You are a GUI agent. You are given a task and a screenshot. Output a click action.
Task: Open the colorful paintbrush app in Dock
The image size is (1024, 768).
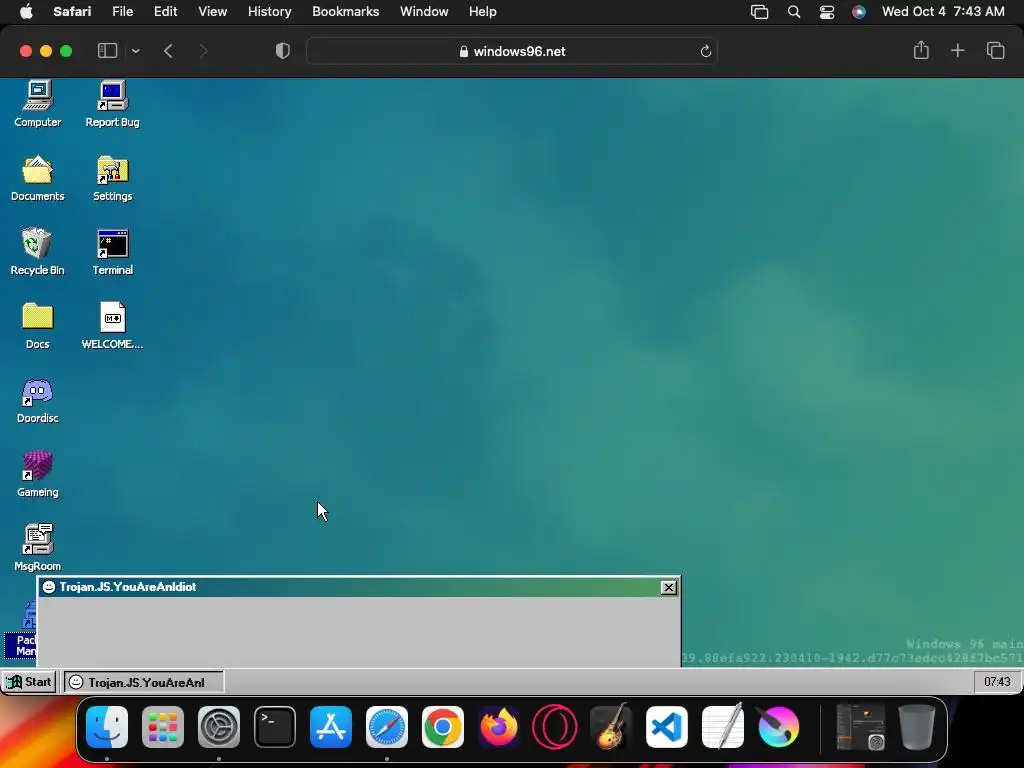pyautogui.click(x=778, y=726)
